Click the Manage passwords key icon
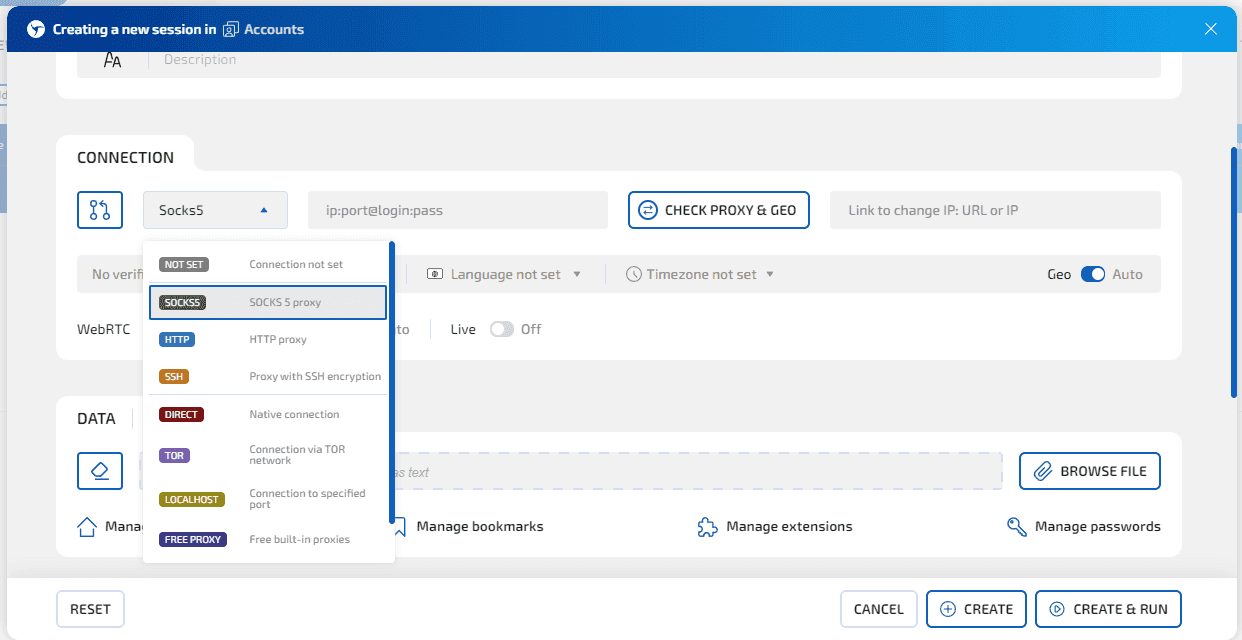Viewport: 1242px width, 640px height. (1016, 525)
